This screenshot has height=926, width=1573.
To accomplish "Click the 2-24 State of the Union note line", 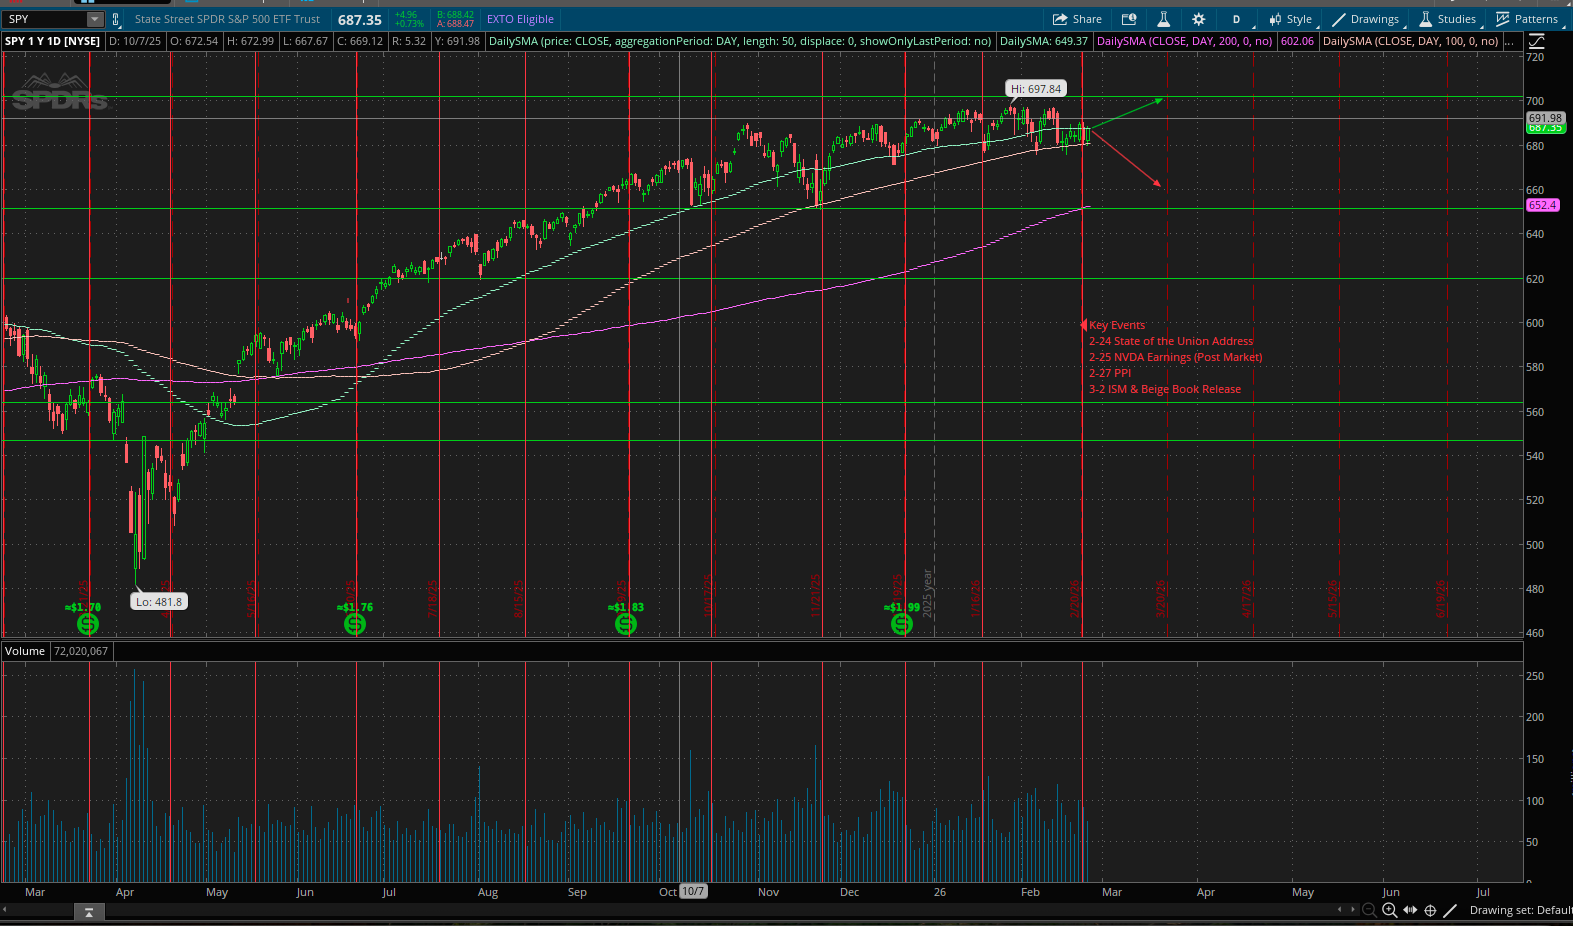I will click(1171, 341).
